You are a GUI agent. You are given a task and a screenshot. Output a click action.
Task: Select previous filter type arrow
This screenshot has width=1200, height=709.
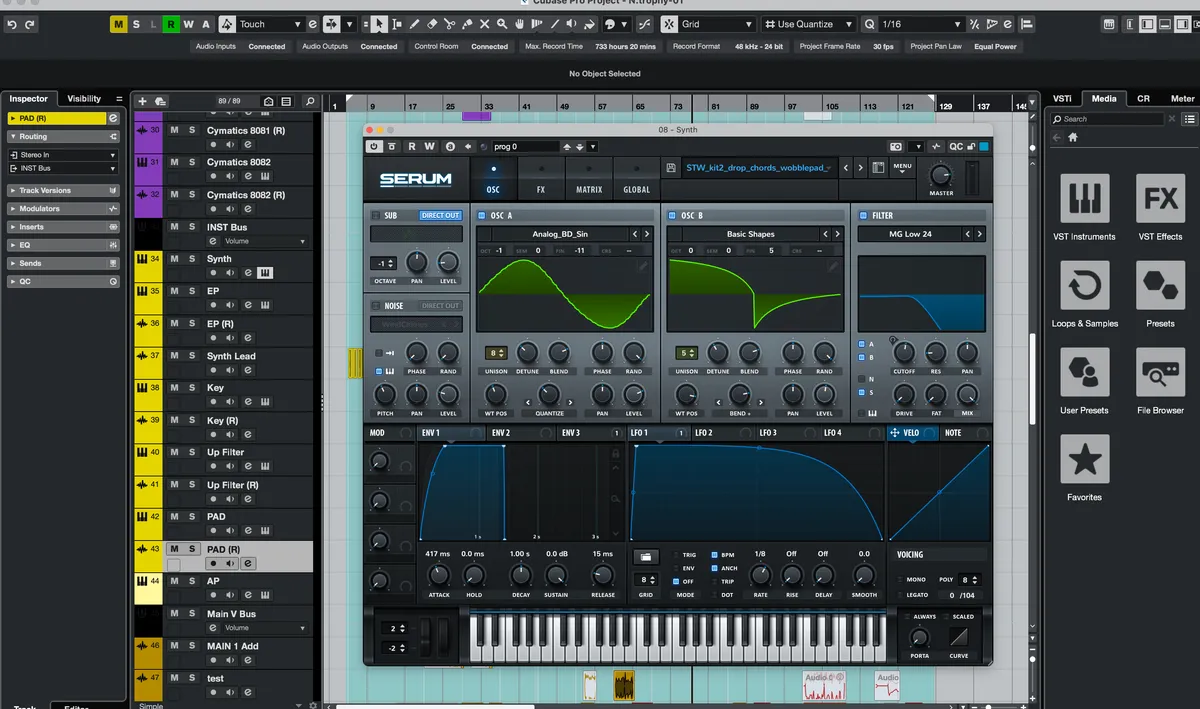coord(967,234)
